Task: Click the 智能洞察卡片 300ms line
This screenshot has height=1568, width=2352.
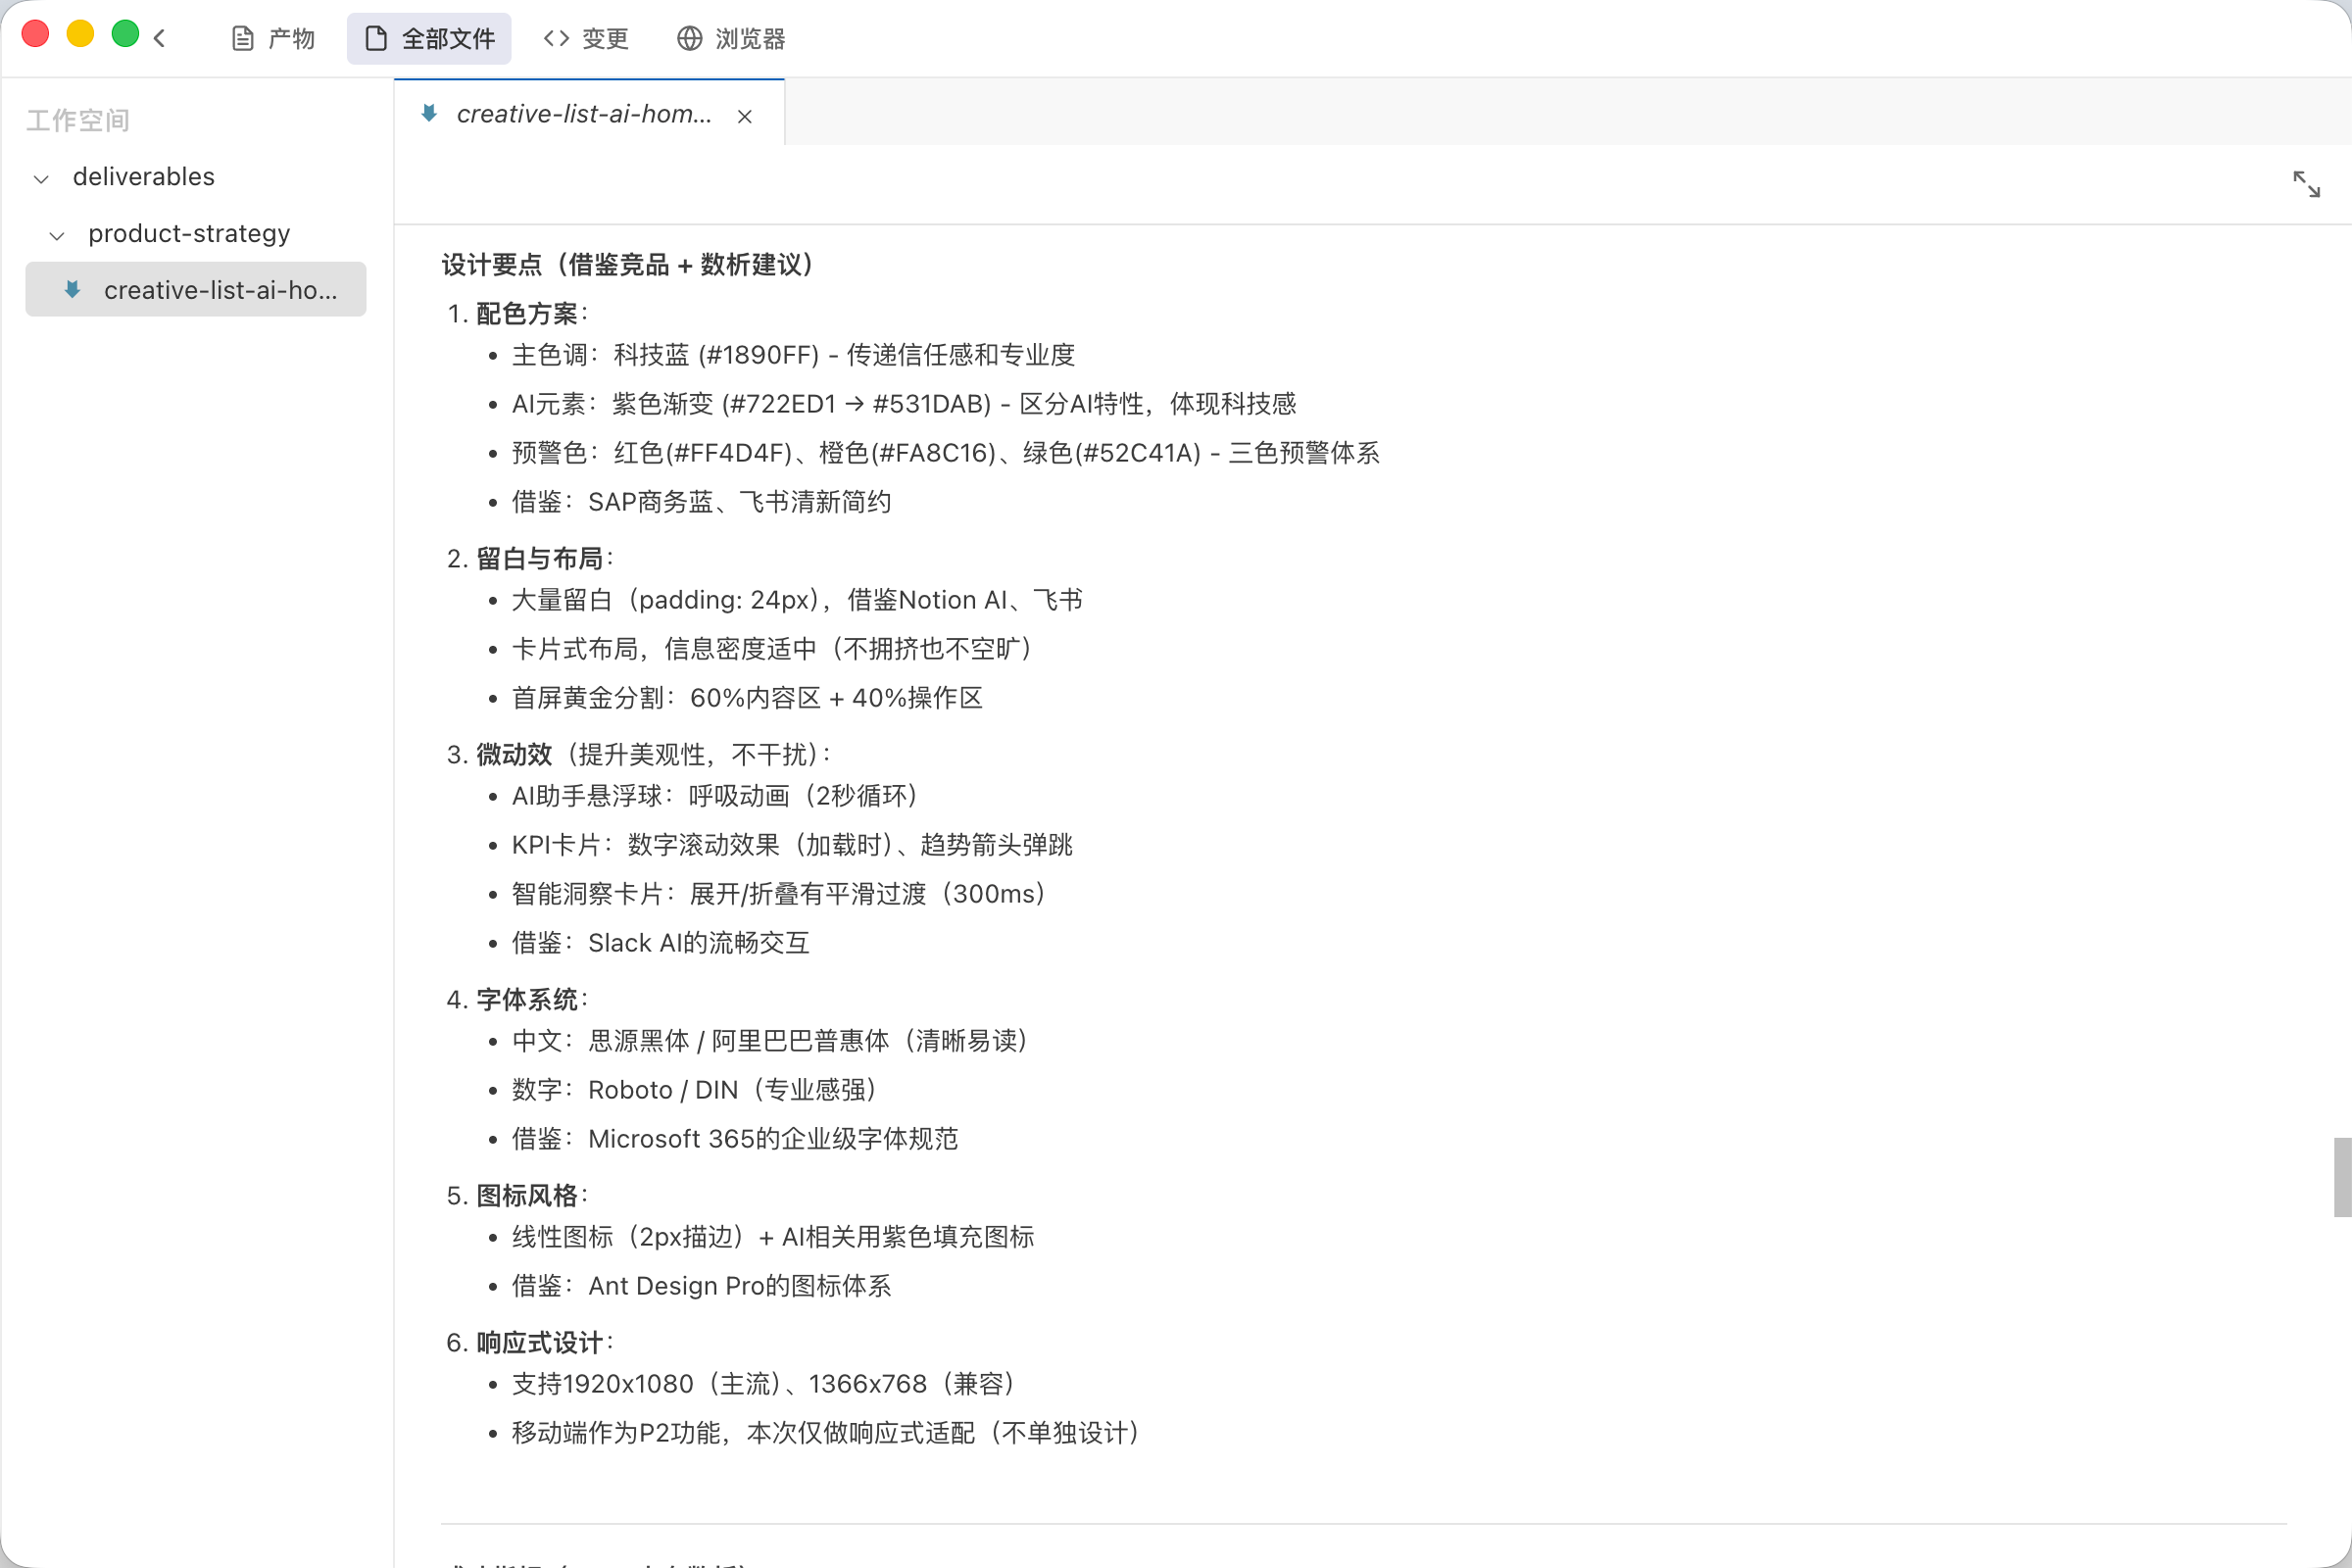Action: tap(779, 894)
